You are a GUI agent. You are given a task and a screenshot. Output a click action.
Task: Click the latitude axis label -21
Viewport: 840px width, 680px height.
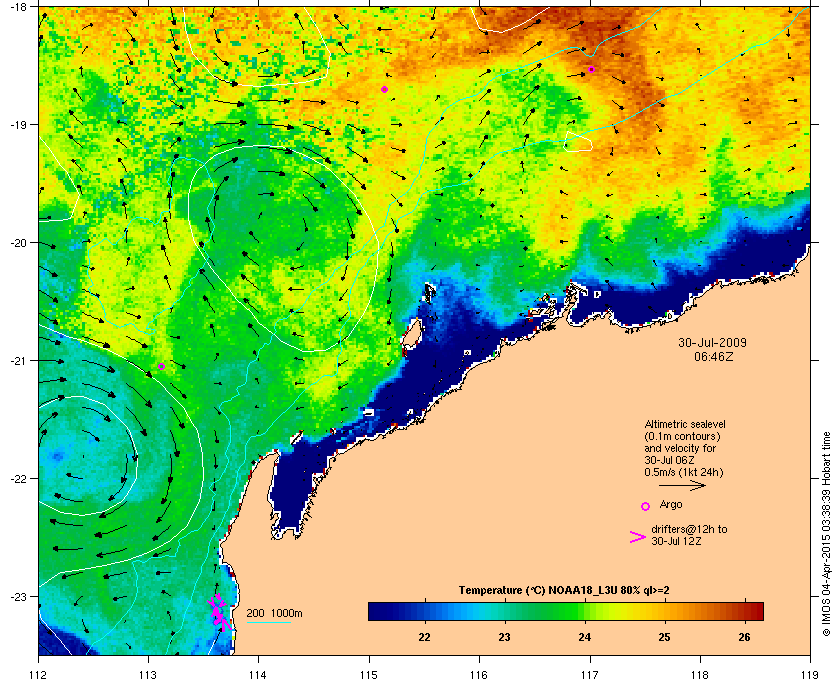pos(19,360)
